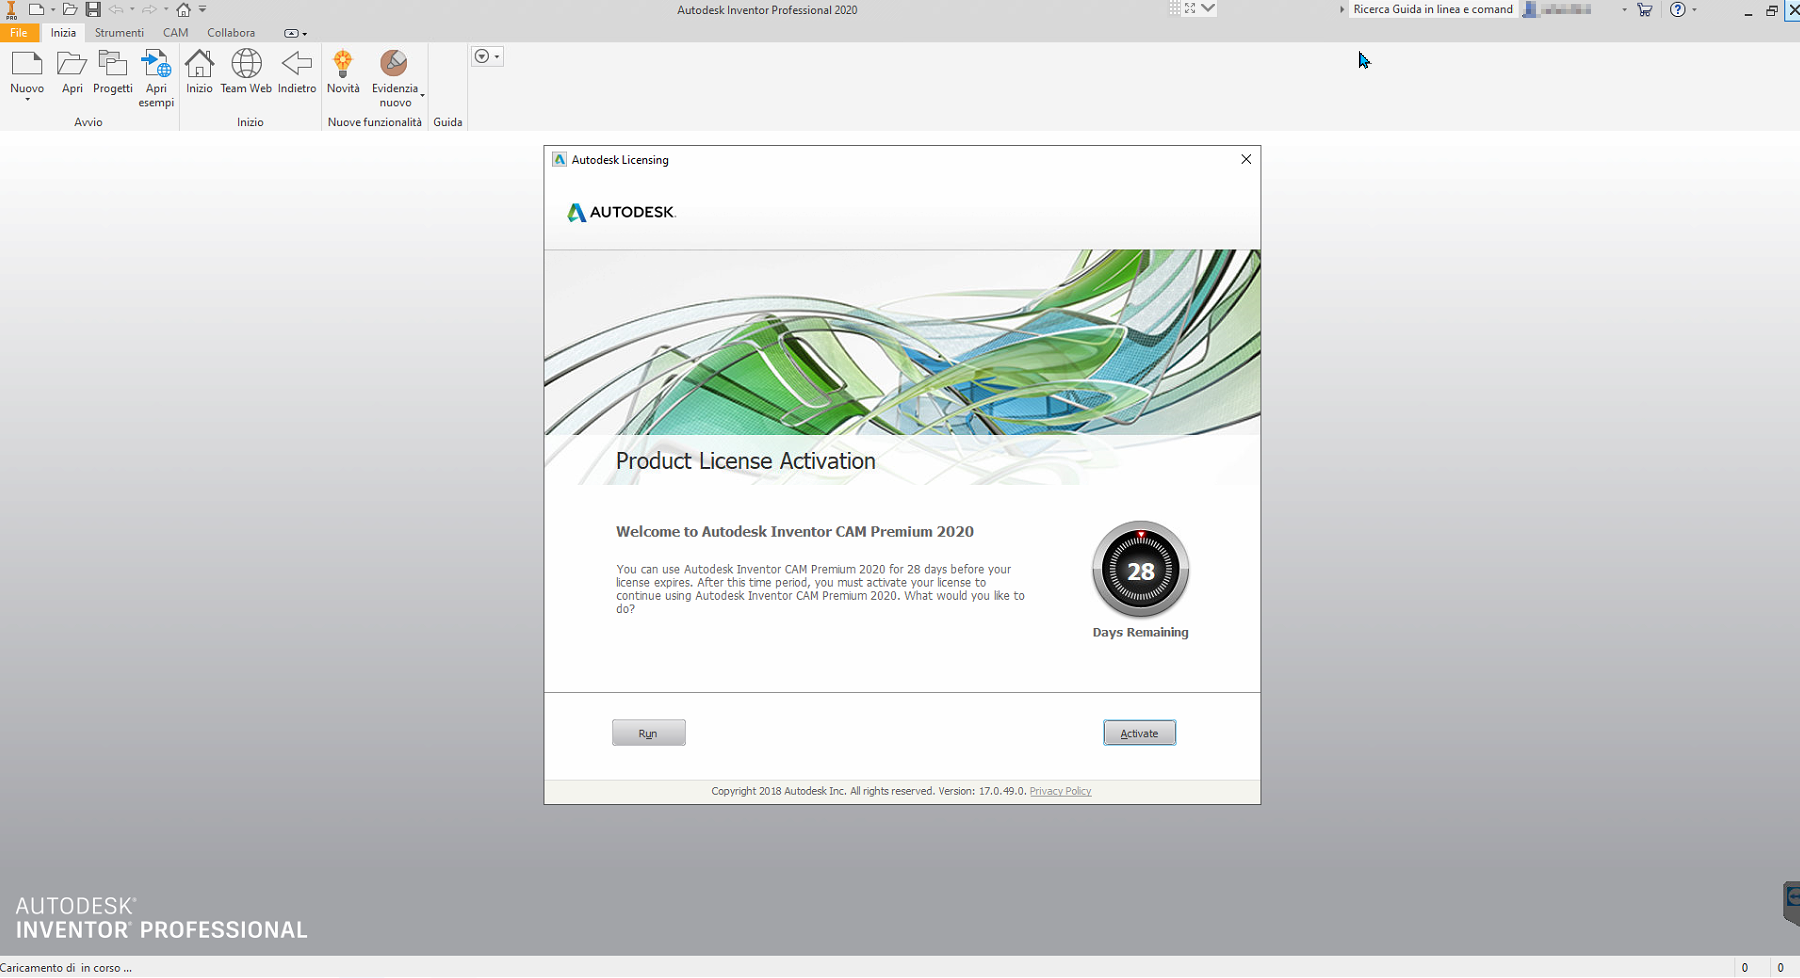Save the document with the disk icon
This screenshot has height=978, width=1800.
(x=93, y=9)
